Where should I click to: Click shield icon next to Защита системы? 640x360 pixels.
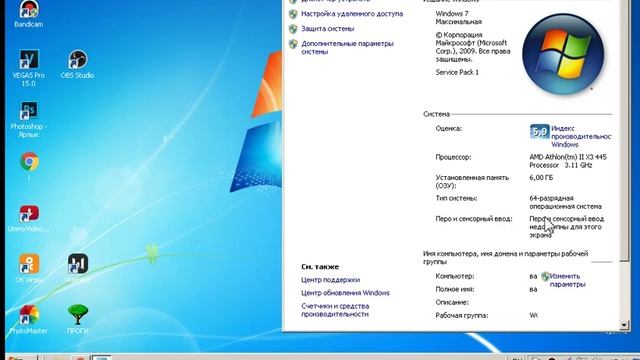coord(293,29)
